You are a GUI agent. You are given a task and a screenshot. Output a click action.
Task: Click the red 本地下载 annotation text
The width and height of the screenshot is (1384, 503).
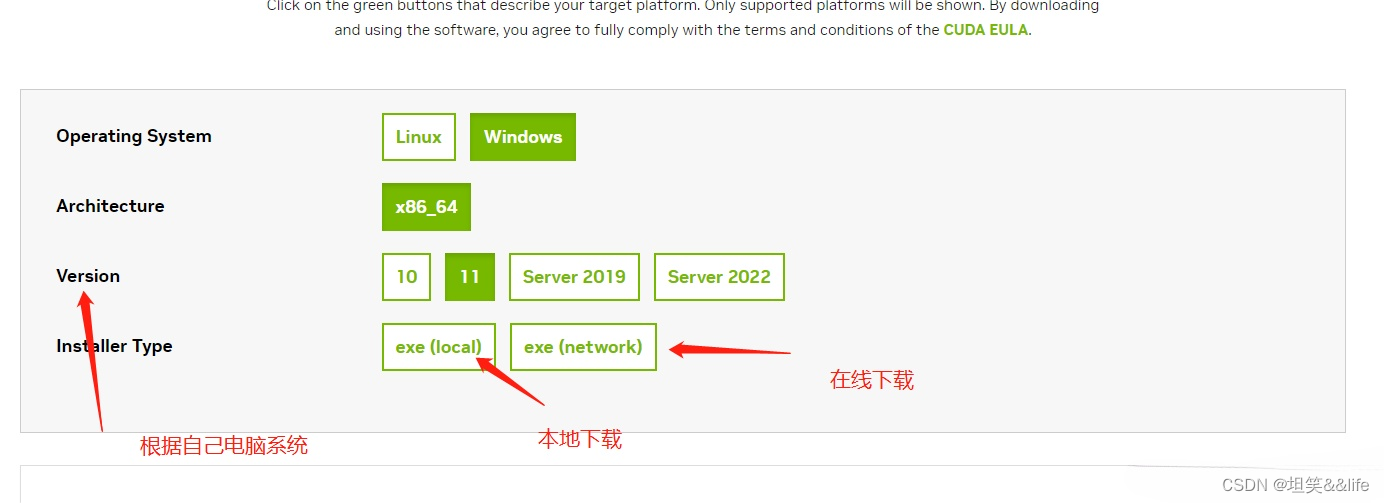click(x=580, y=439)
